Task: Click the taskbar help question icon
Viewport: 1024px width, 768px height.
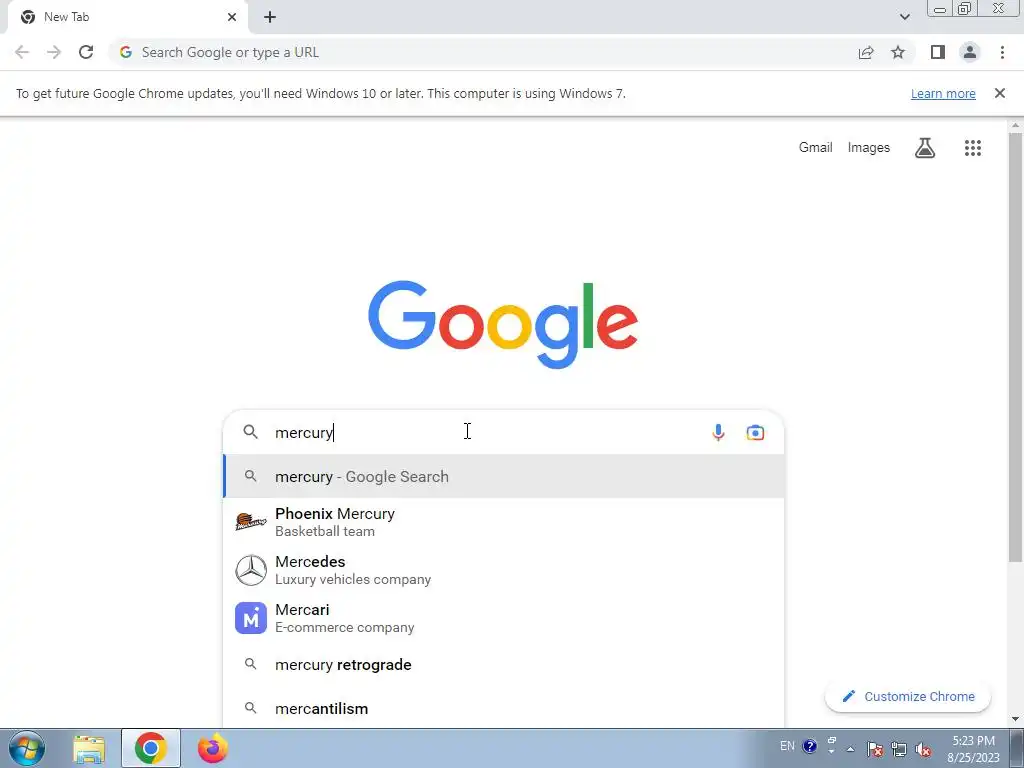Action: 809,746
